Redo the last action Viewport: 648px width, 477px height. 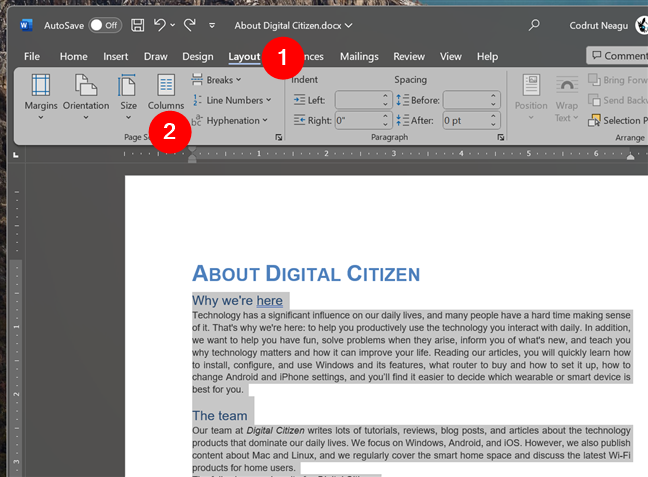[190, 25]
